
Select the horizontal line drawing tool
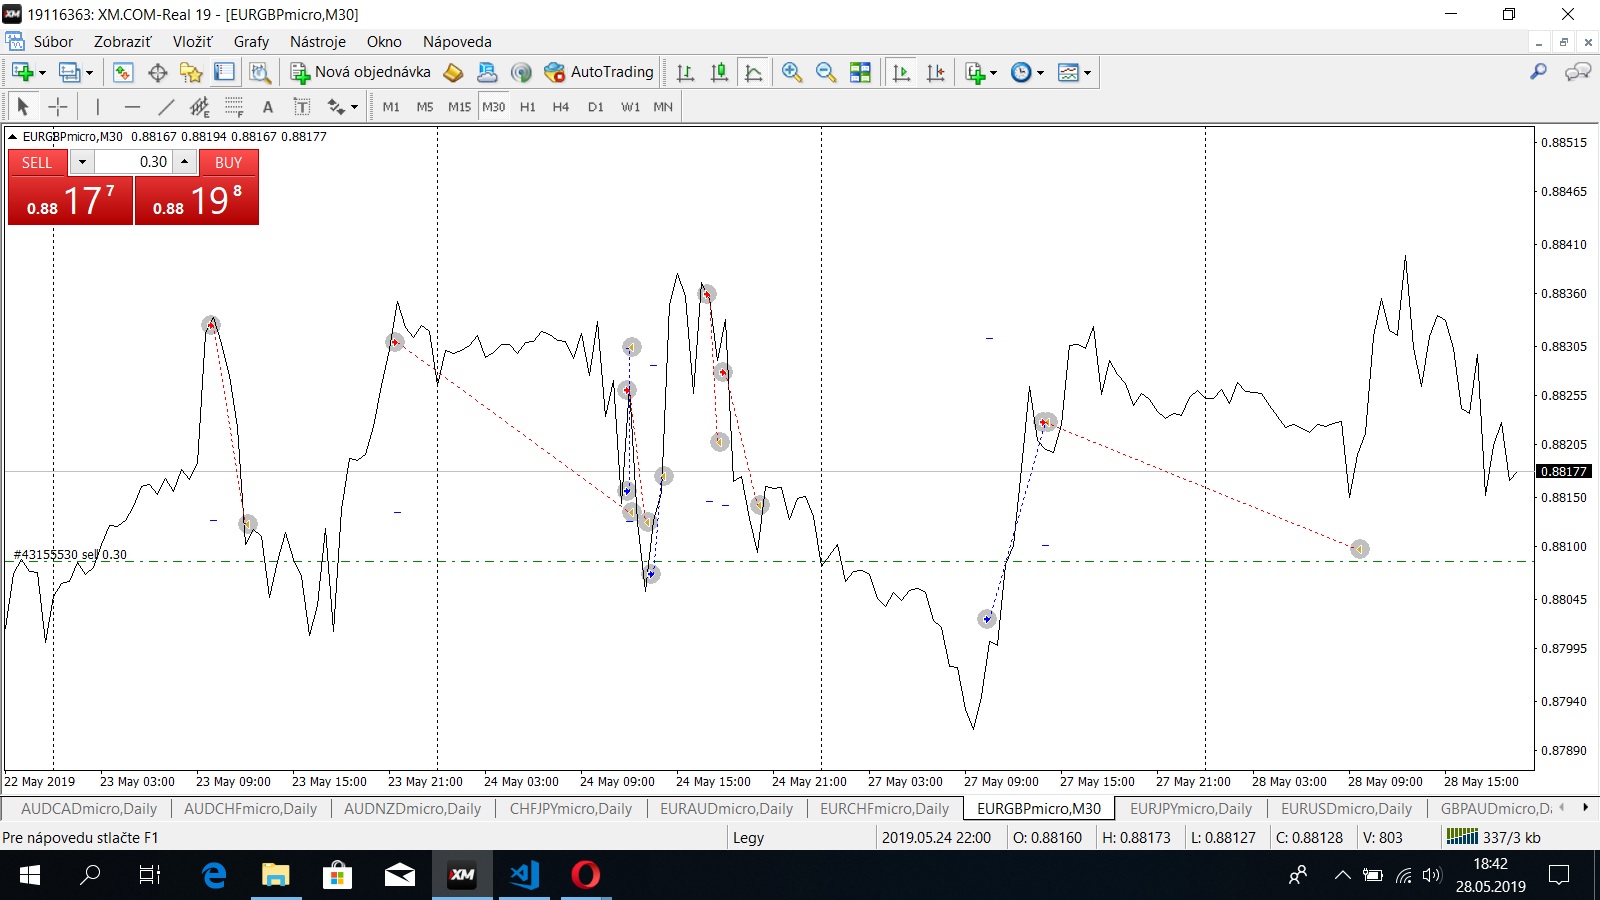point(131,106)
